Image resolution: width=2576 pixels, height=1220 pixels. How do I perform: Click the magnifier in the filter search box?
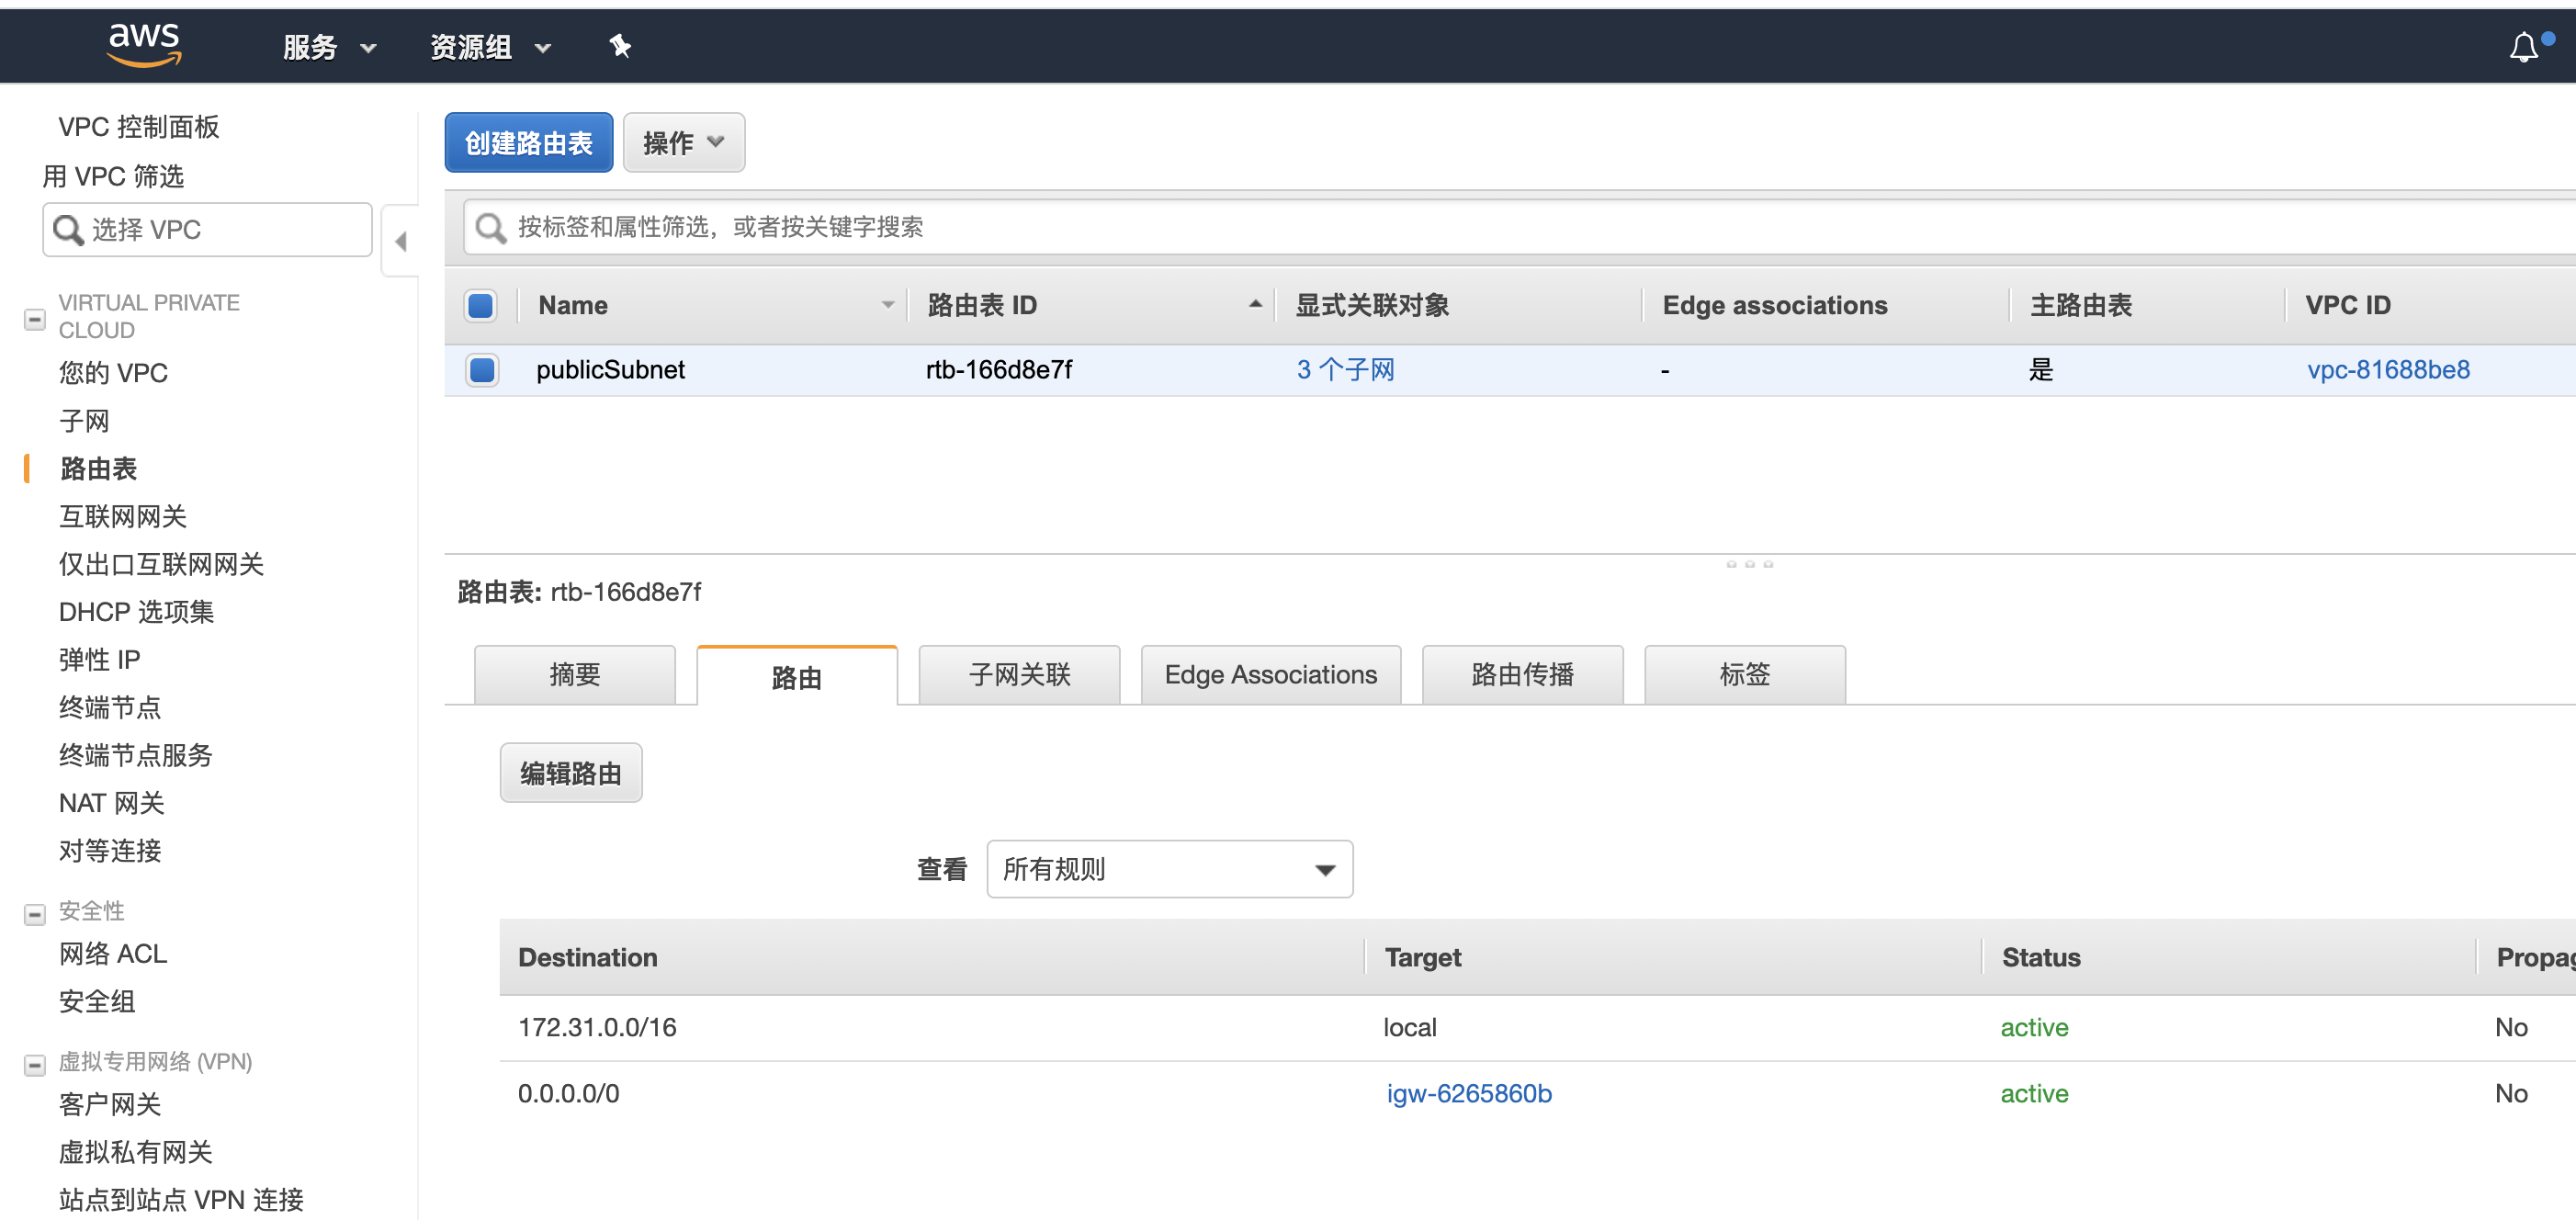(489, 227)
